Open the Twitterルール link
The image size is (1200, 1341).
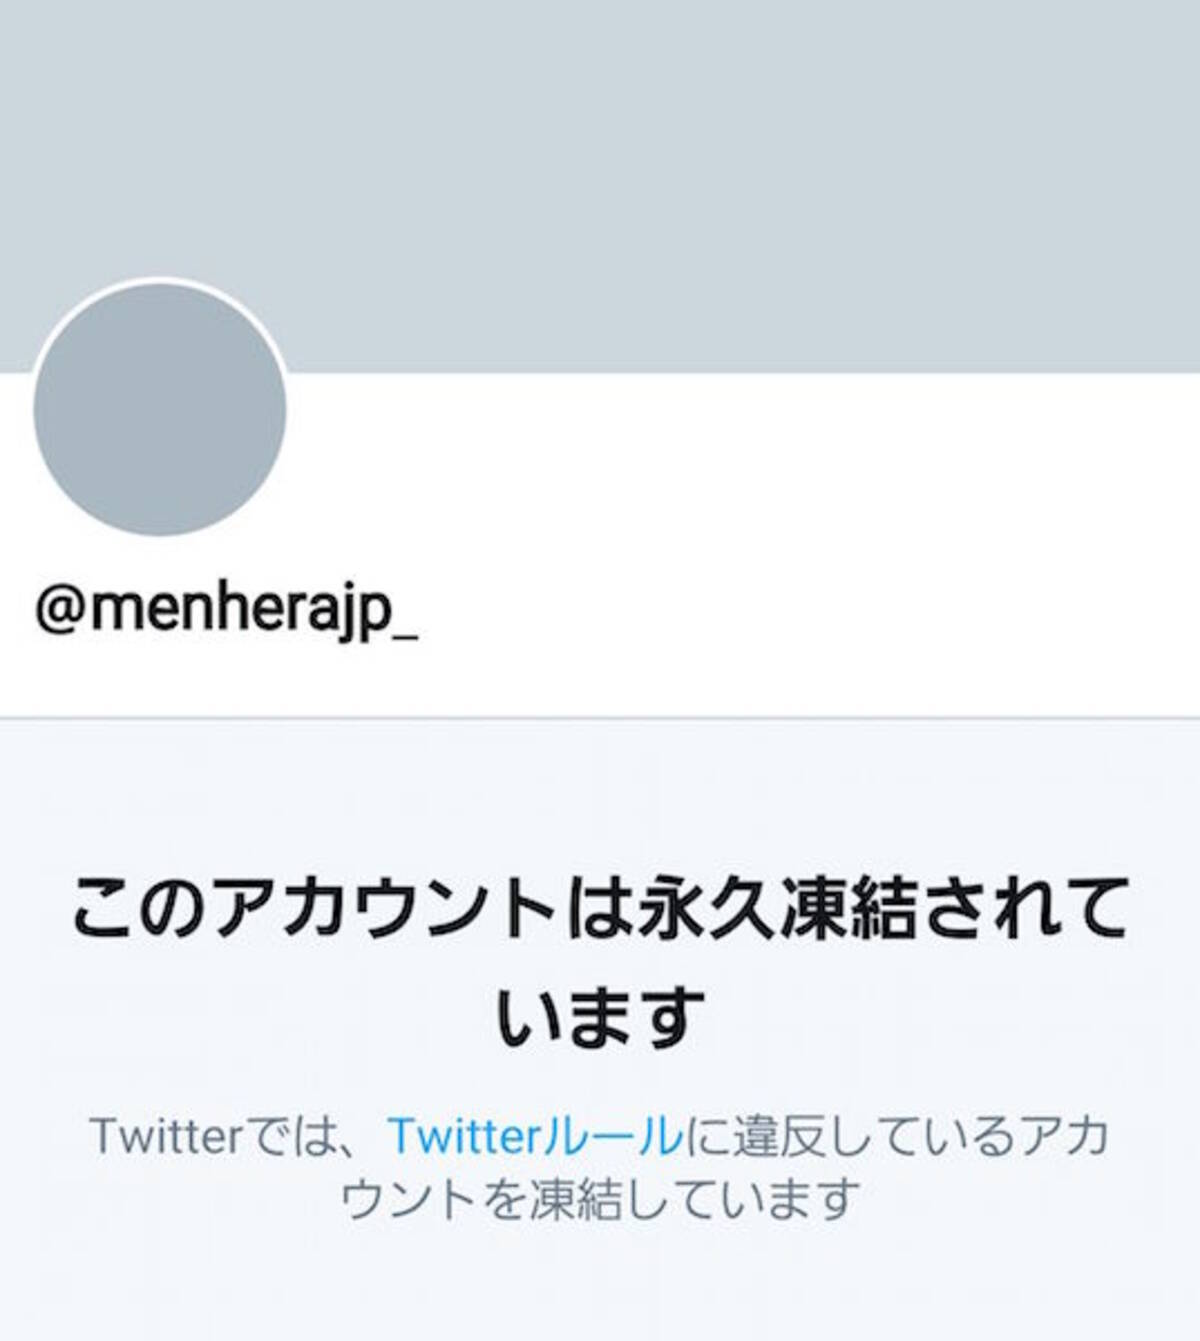pos(535,1136)
